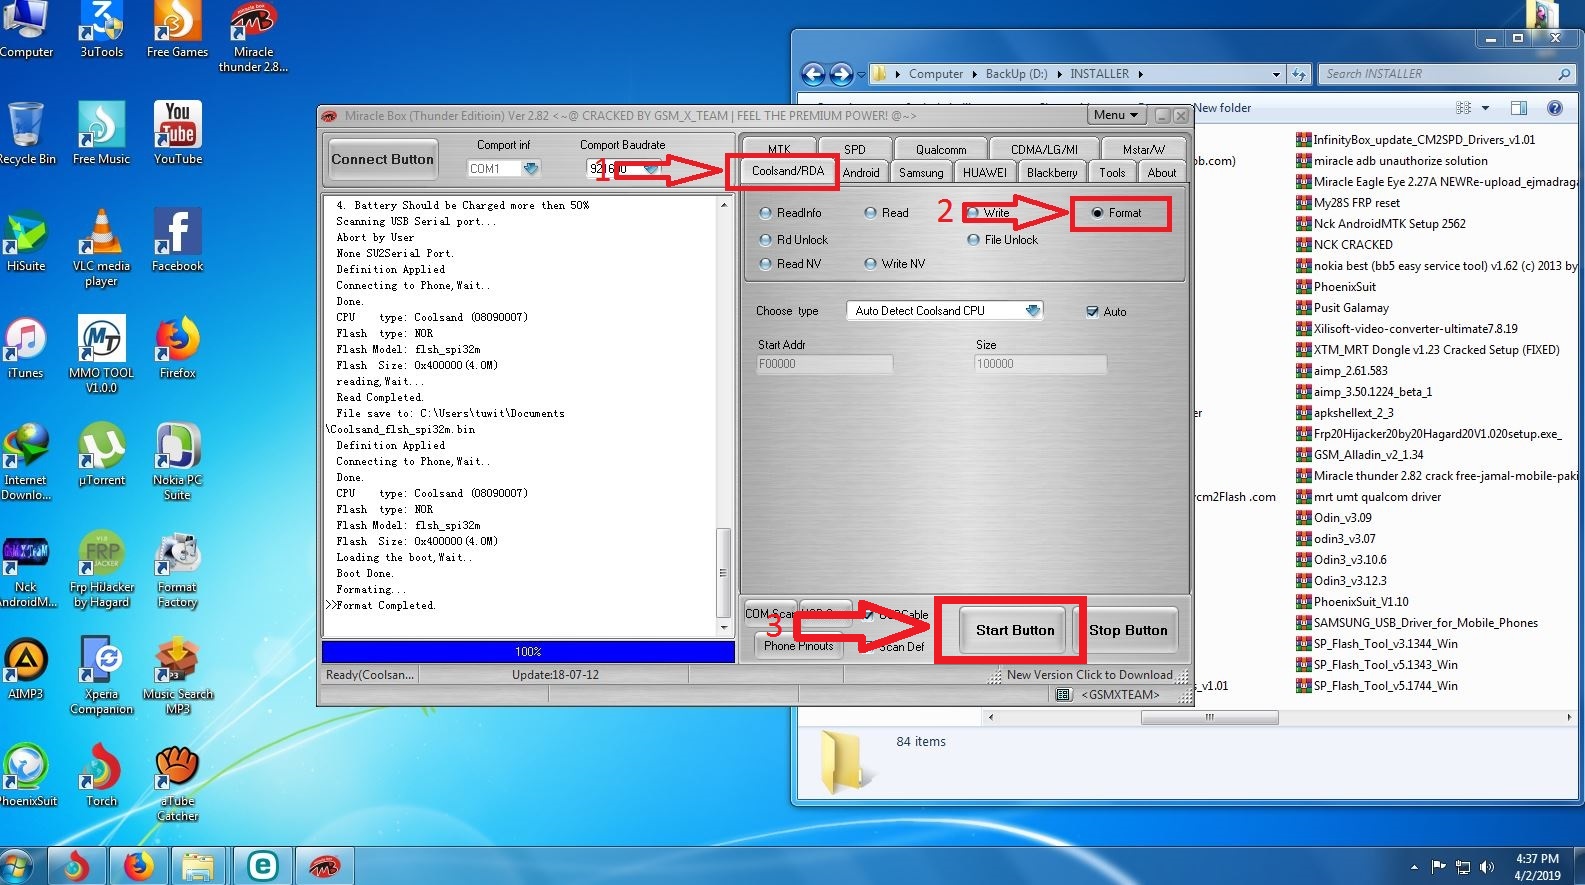Click the blue 100% progress bar
Screen dimensions: 1585x885
pos(528,651)
